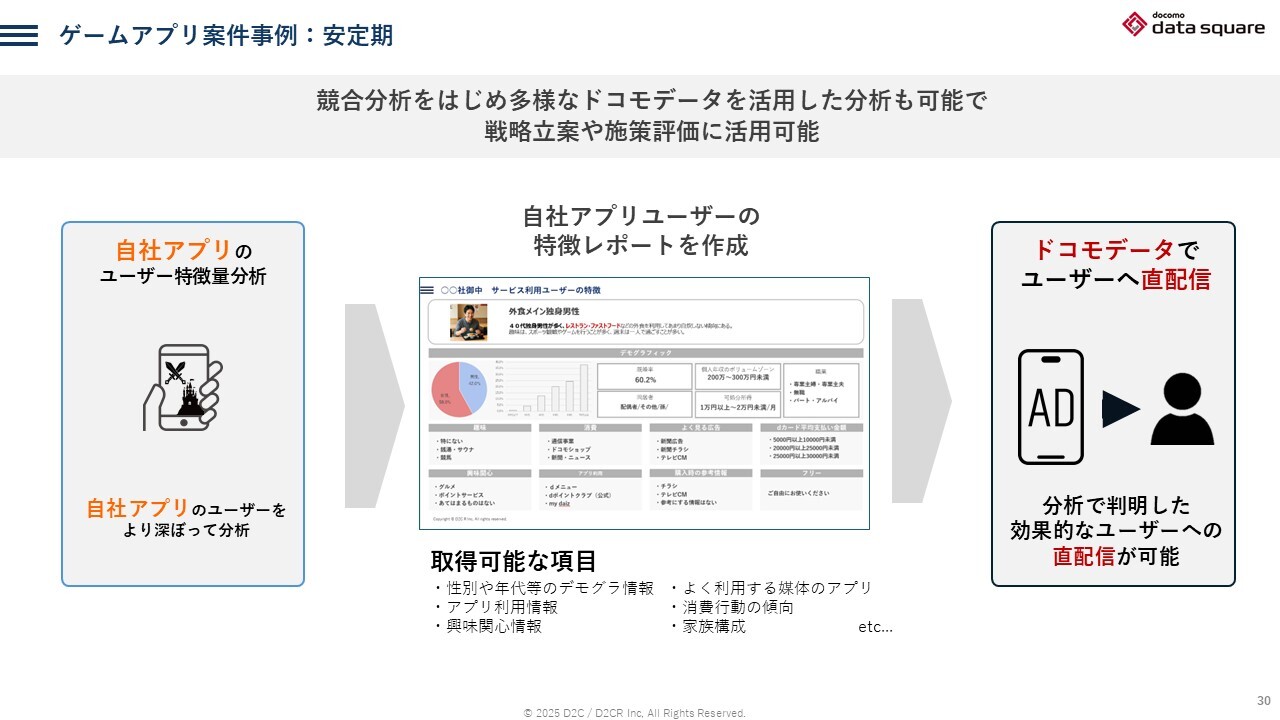Viewport: 1280px width, 720px height.
Task: Click the page number 30
Action: click(1263, 700)
